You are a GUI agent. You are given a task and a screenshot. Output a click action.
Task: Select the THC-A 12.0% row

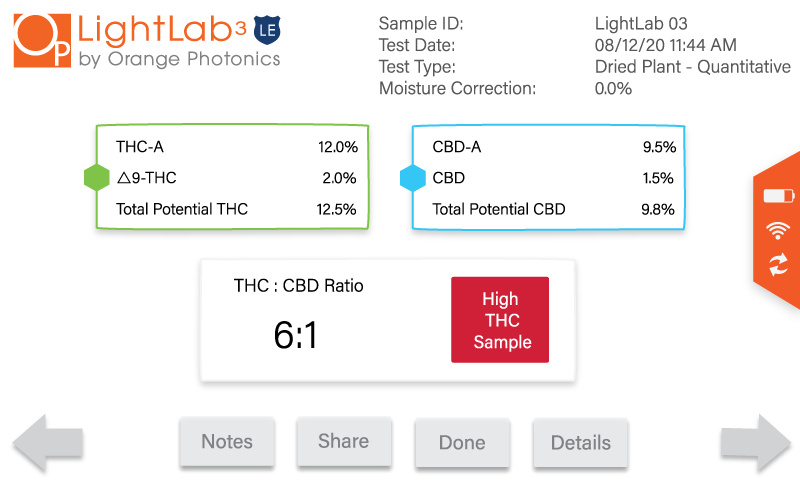coord(236,147)
